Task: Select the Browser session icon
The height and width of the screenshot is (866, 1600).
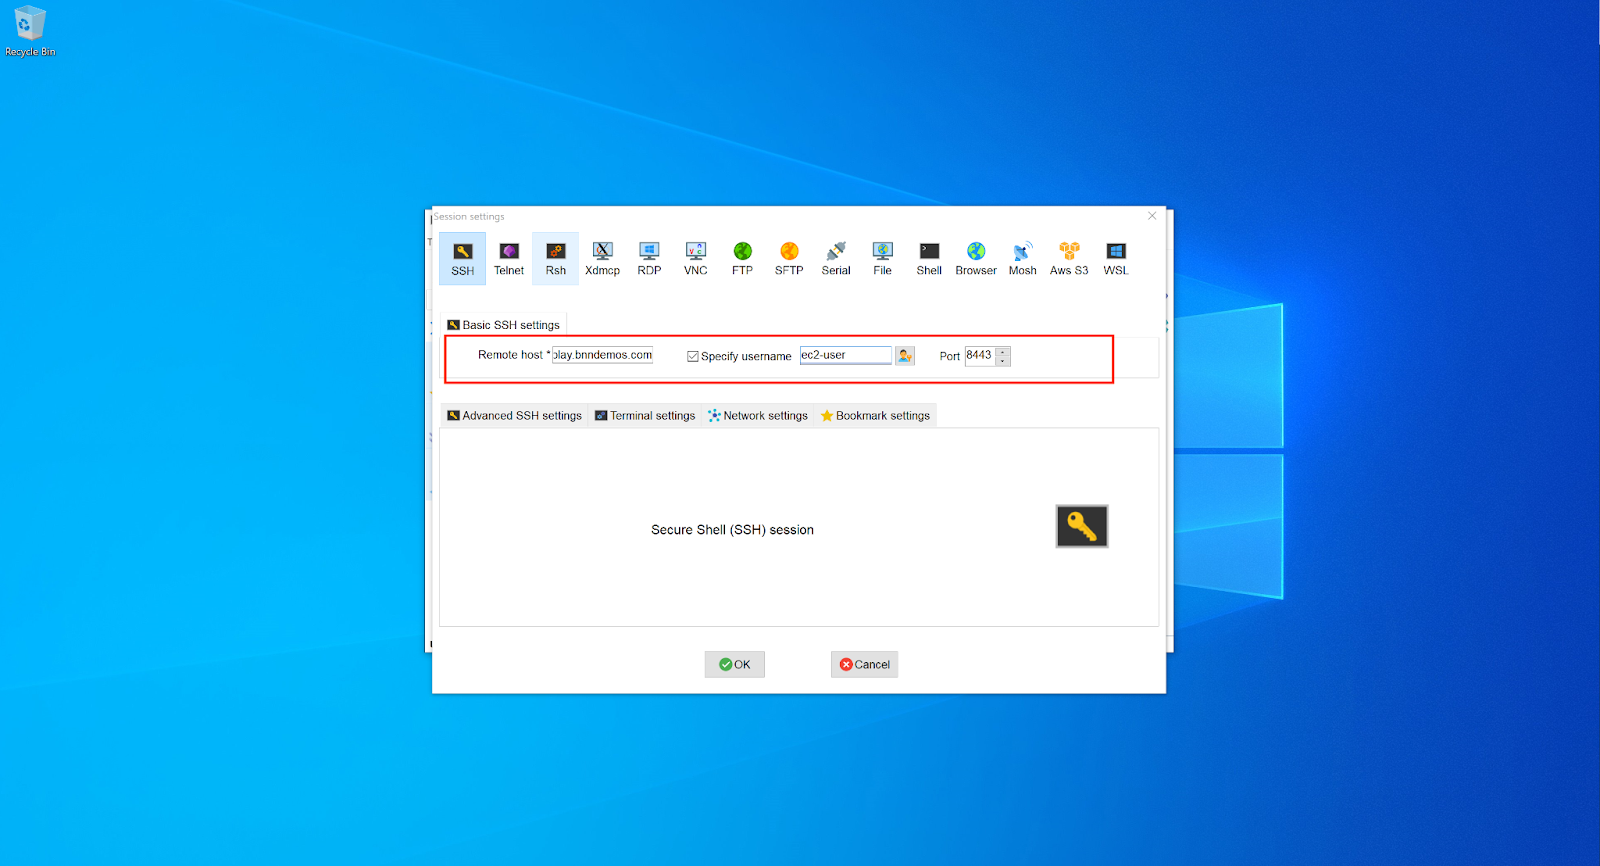Action: (976, 259)
